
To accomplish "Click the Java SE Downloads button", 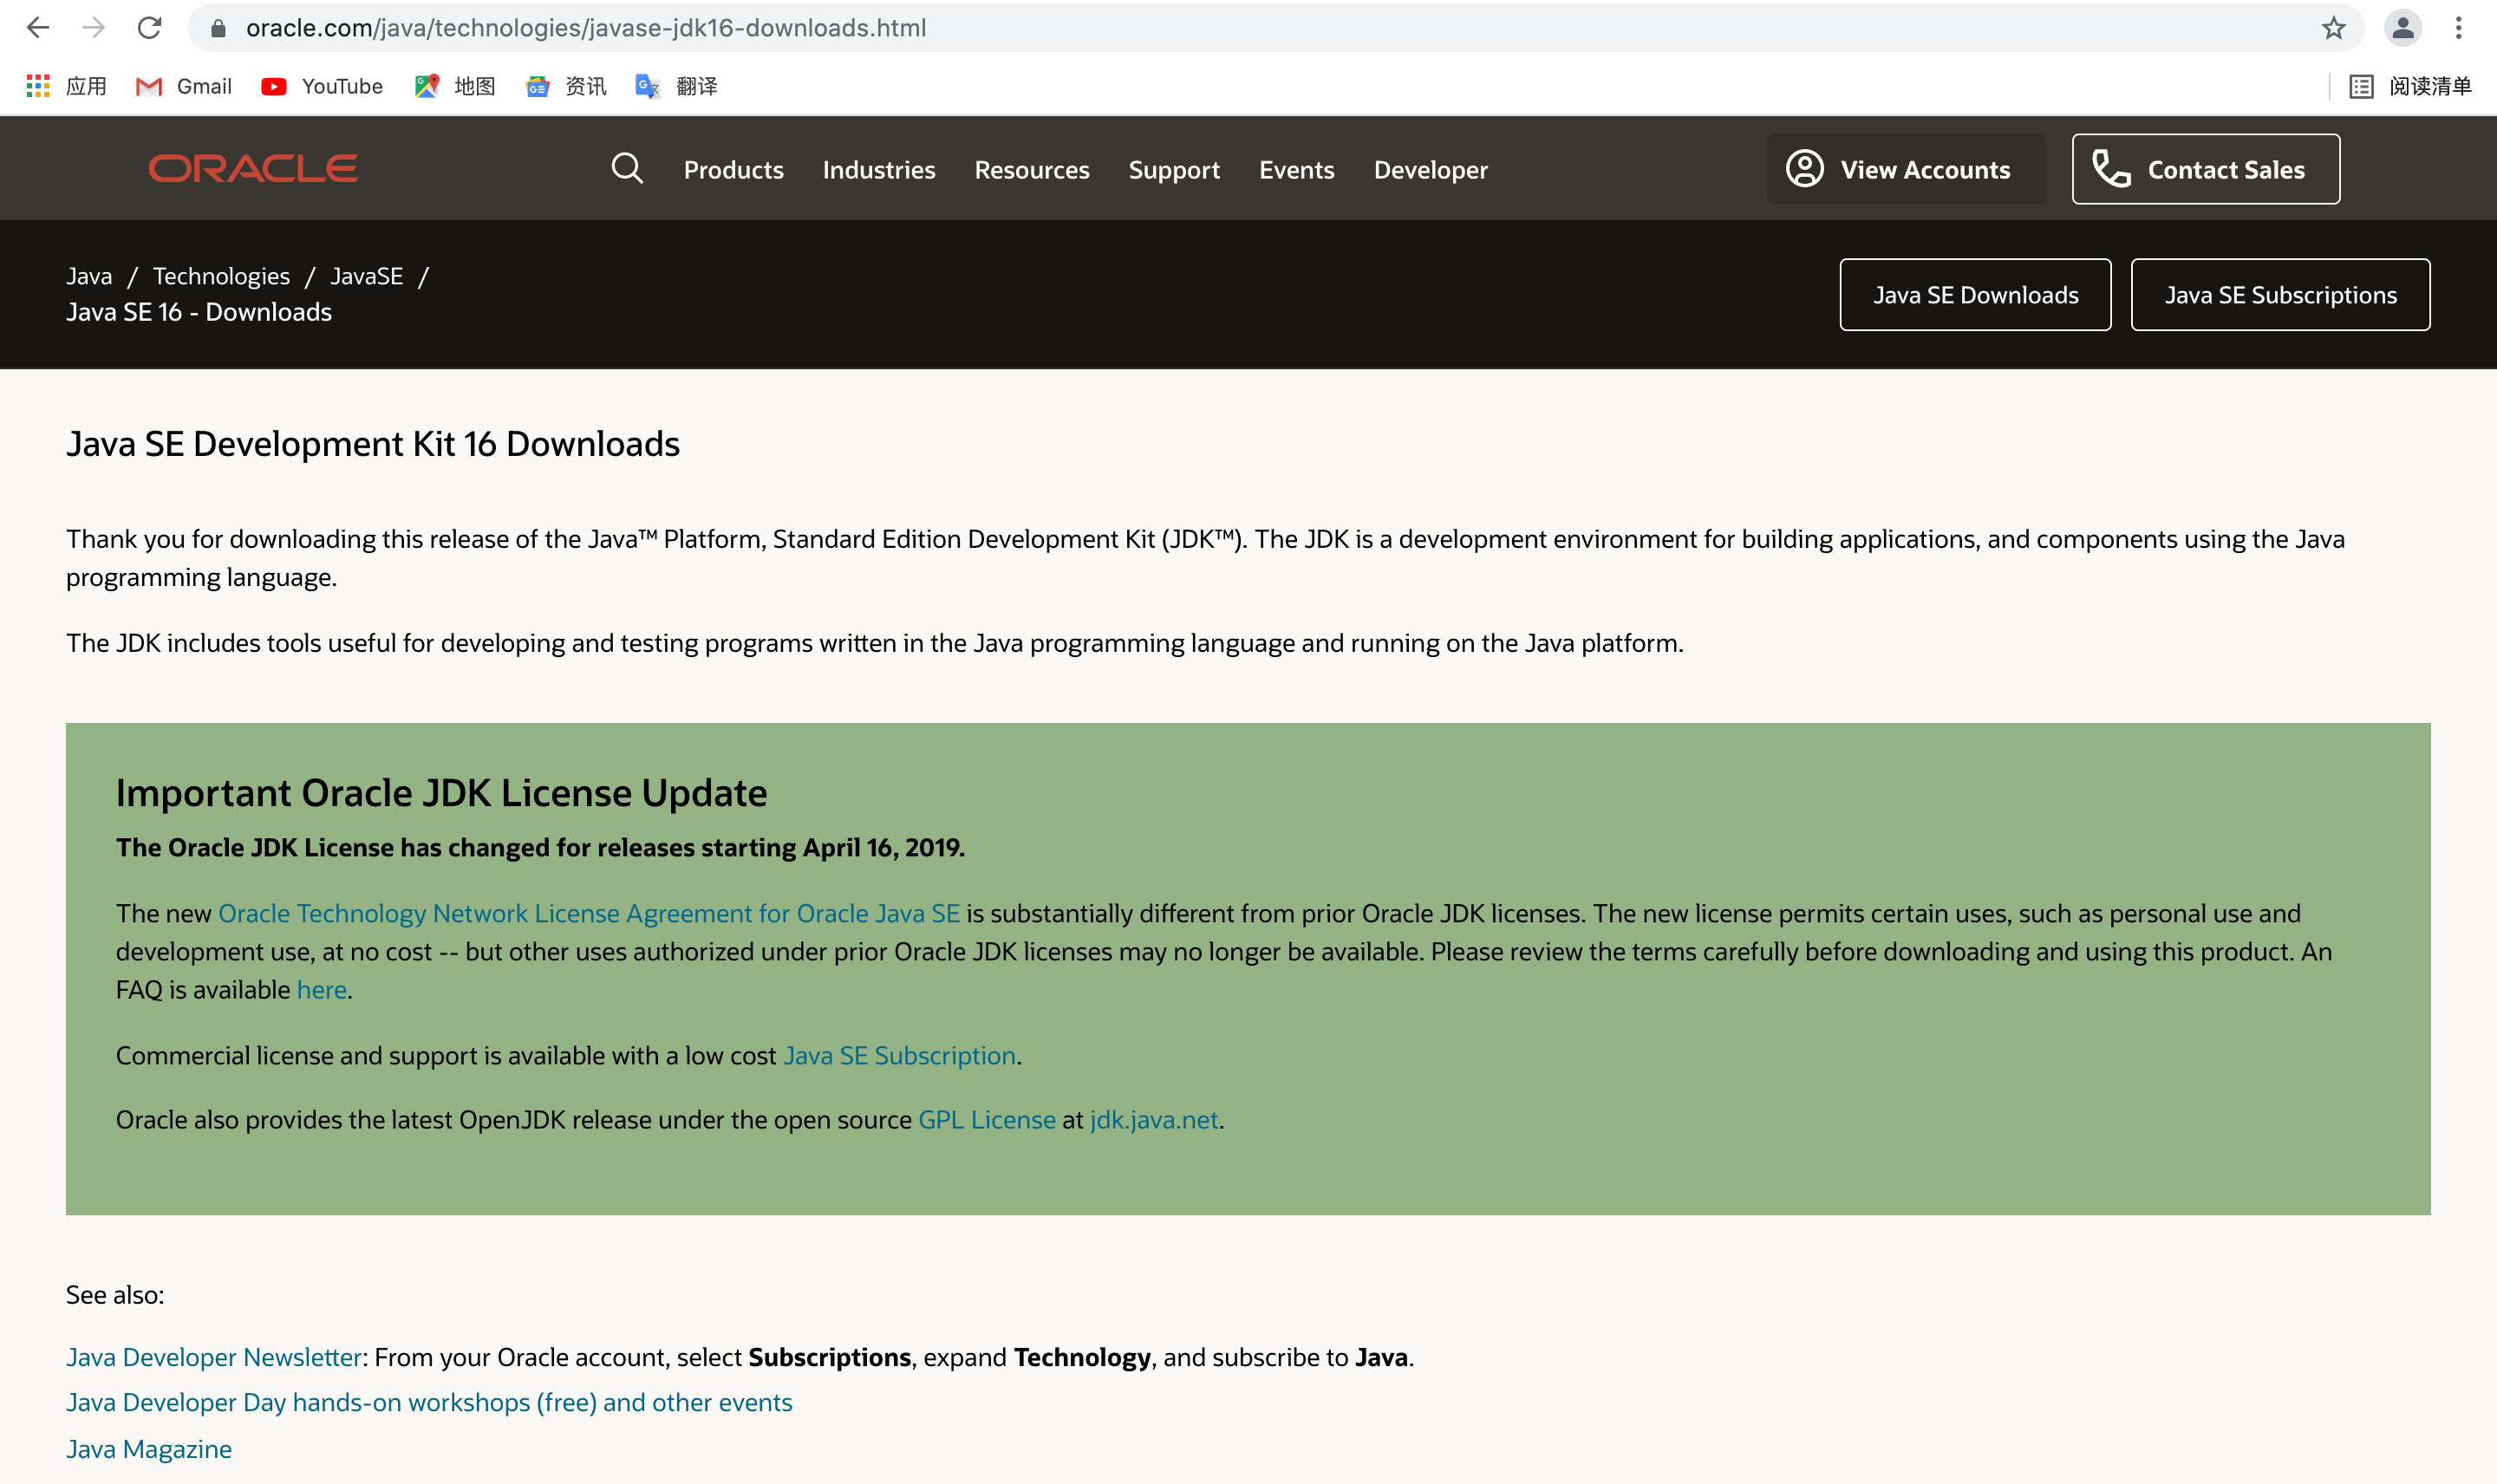I will (1976, 295).
